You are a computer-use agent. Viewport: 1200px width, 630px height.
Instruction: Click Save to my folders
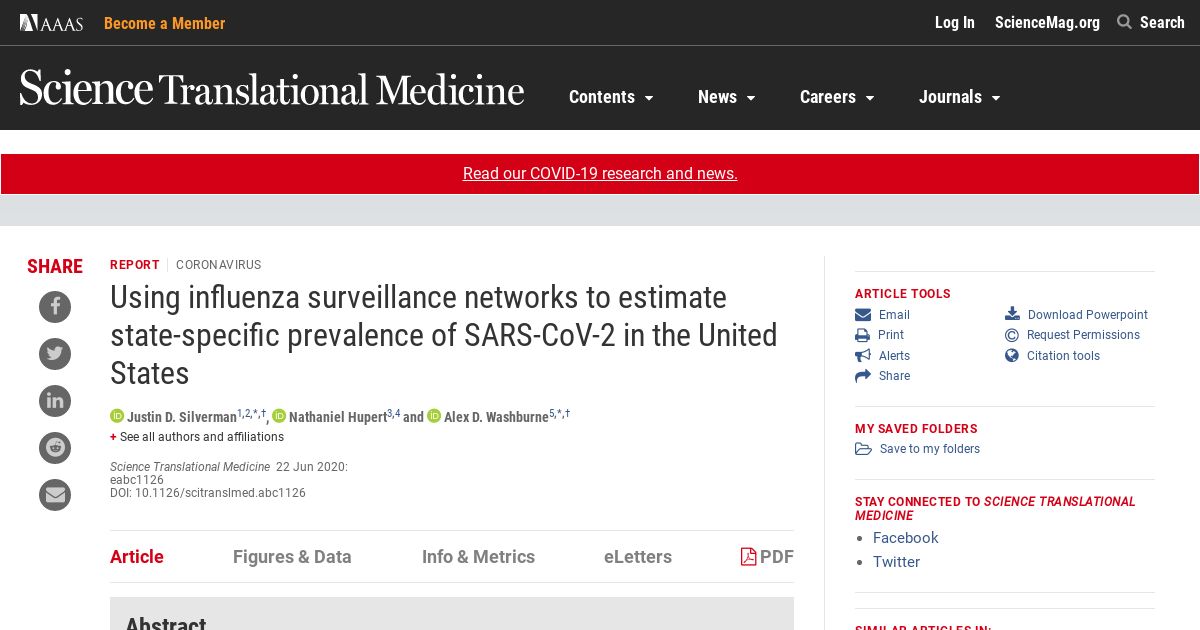point(917,449)
